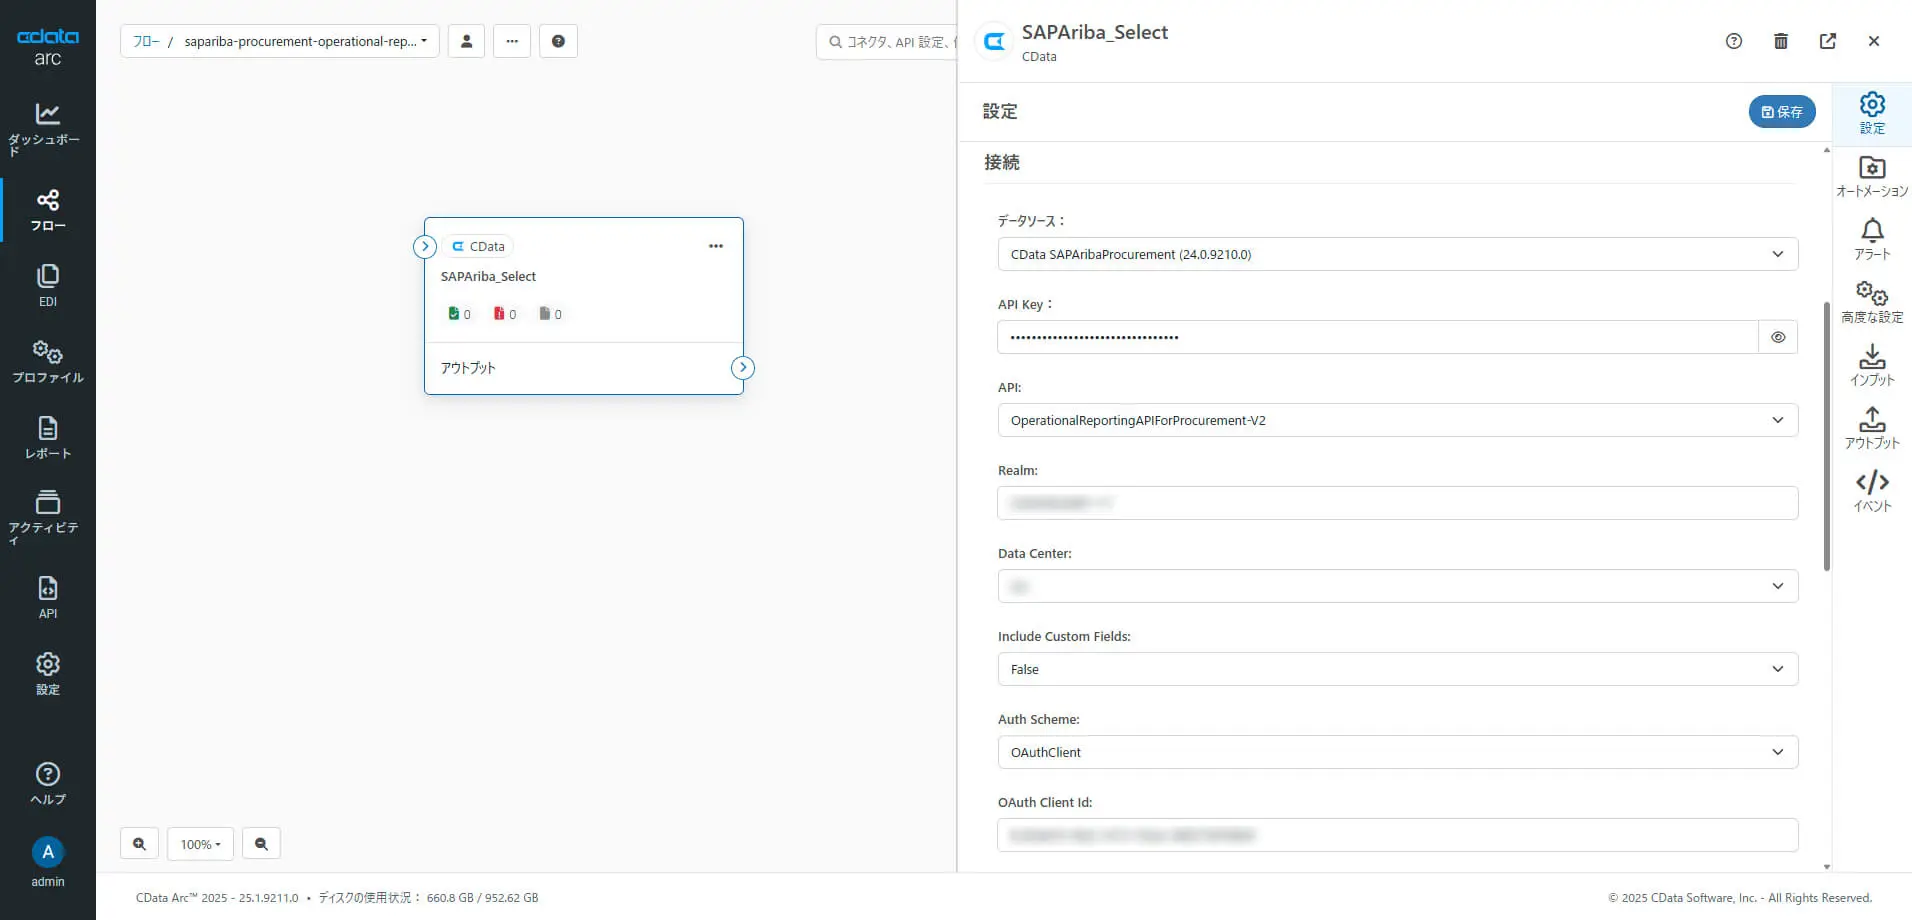The height and width of the screenshot is (920, 1912).
Task: Open the Activity (アクティビティ) log
Action: tap(47, 514)
